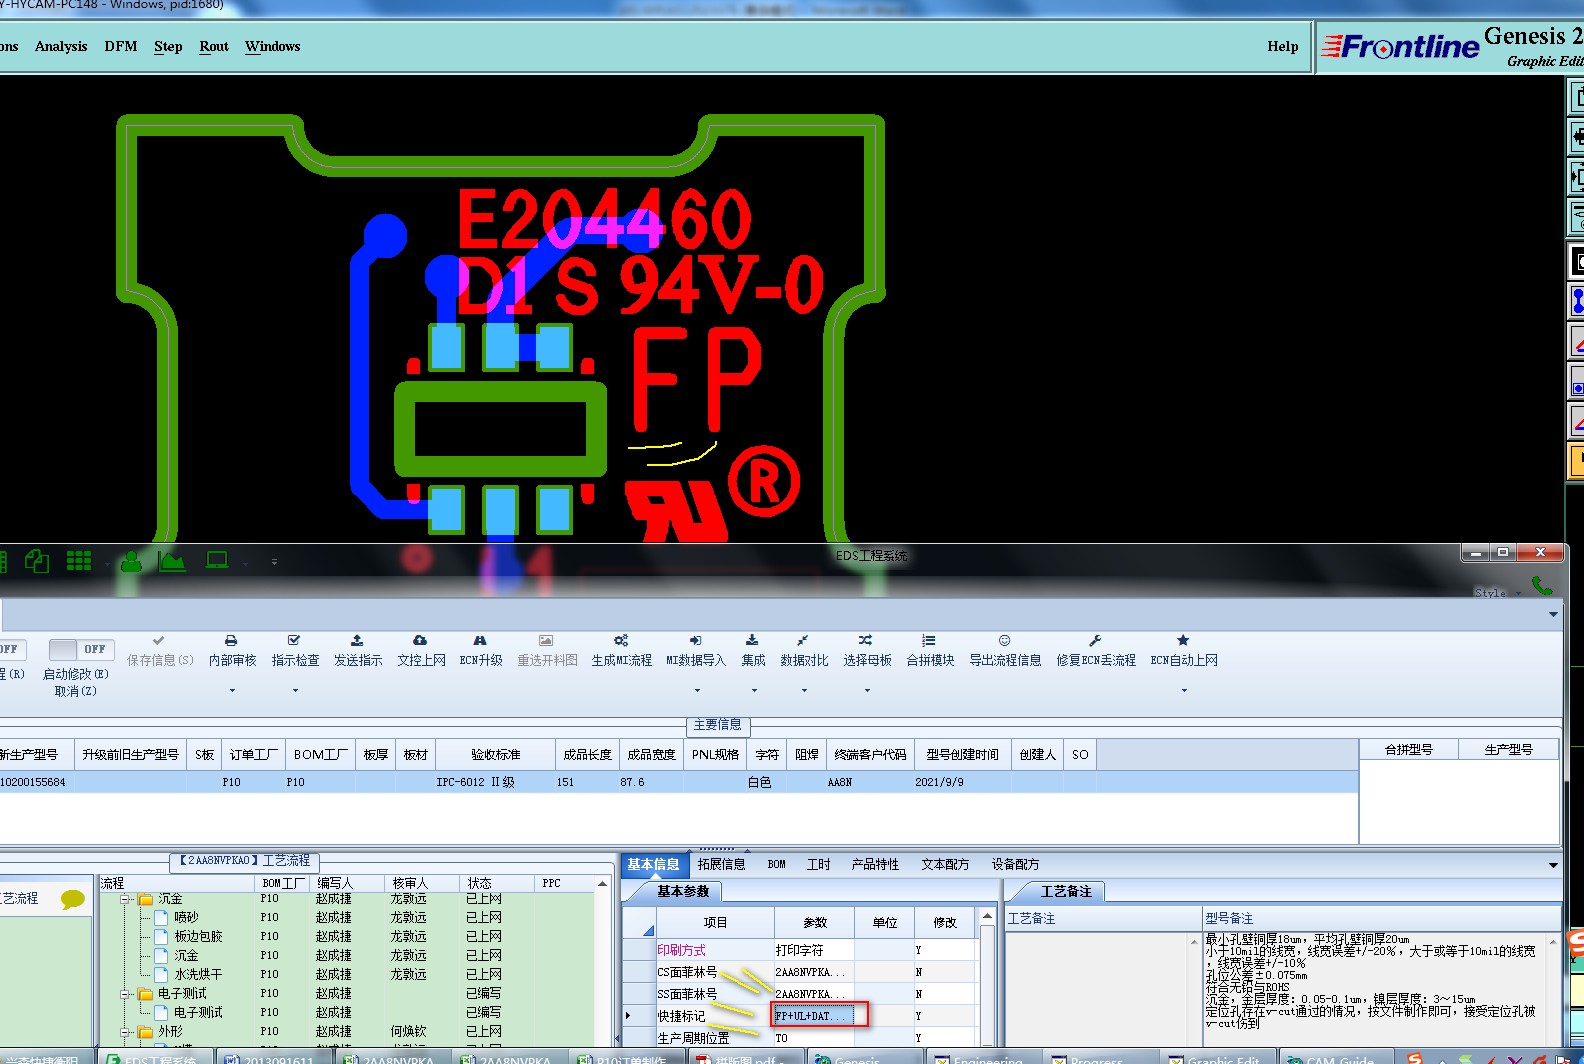Click the yellow speech bubble icon
This screenshot has width=1584, height=1064.
tap(72, 899)
